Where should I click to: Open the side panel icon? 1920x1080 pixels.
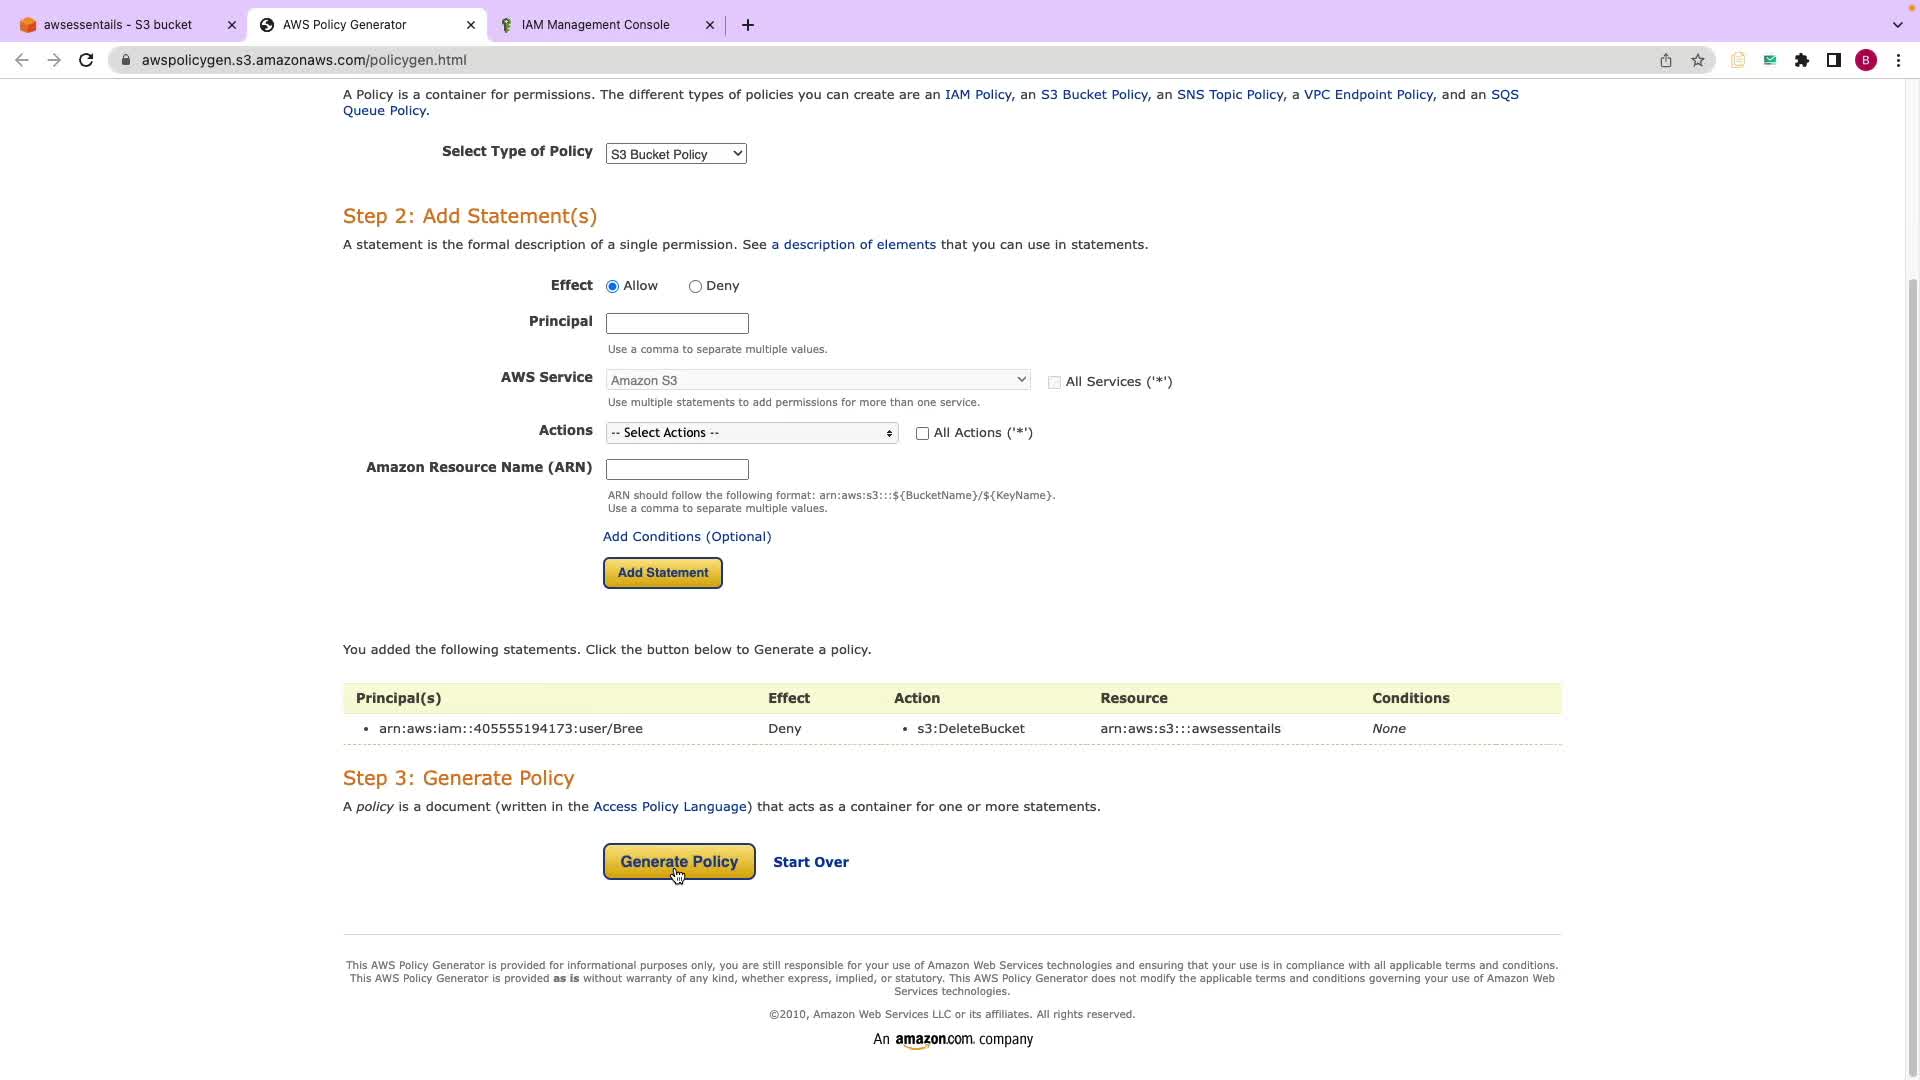click(x=1834, y=60)
